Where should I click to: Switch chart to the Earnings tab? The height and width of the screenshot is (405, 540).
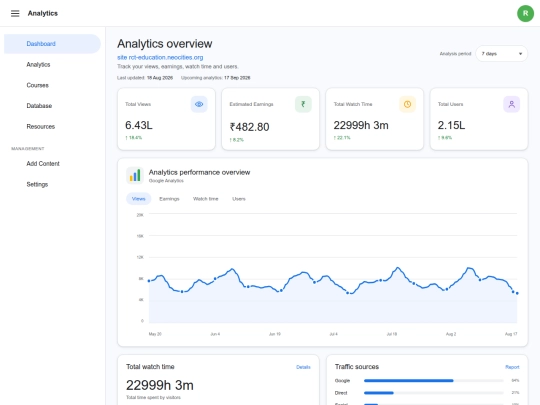(169, 199)
